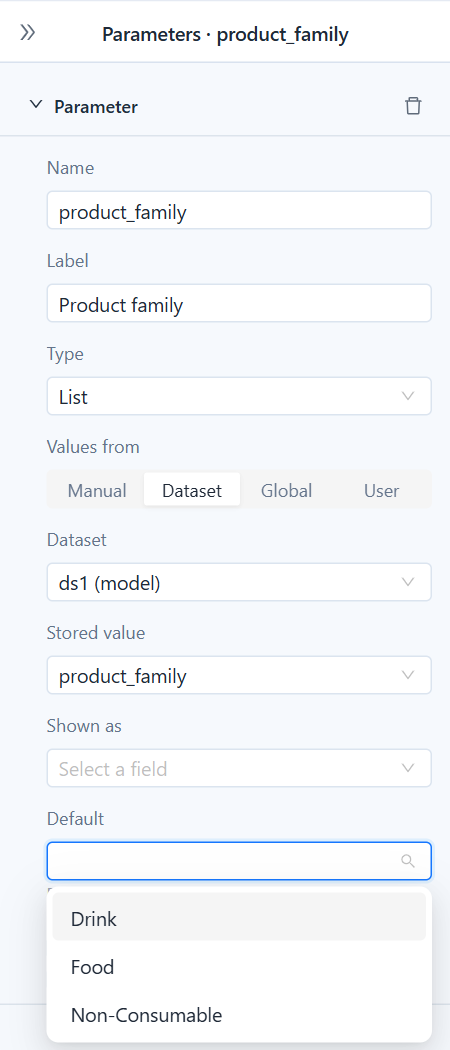Open the Type dropdown showing List
This screenshot has width=450, height=1050.
239,396
